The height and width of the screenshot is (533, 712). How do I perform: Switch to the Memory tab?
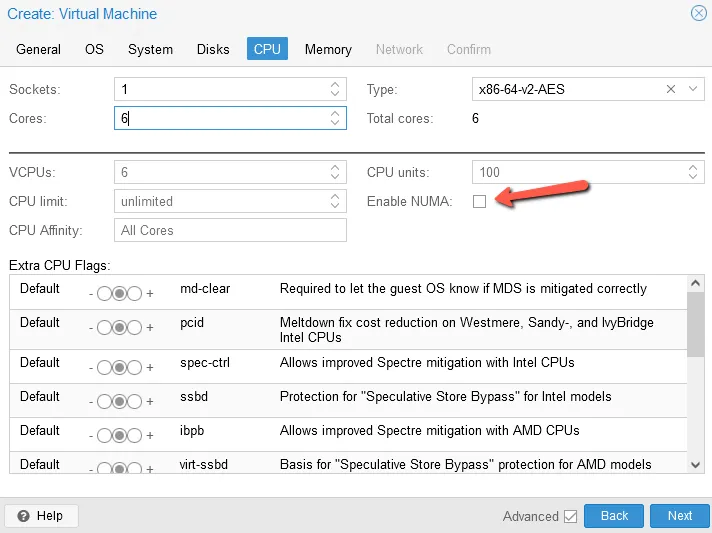point(328,49)
